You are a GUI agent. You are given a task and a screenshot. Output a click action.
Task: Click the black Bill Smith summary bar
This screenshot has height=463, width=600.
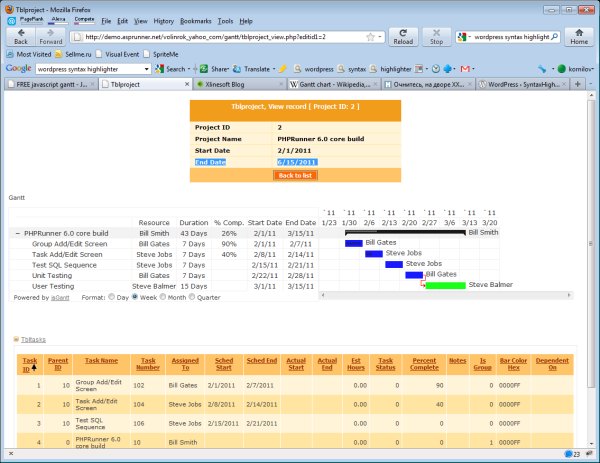pyautogui.click(x=405, y=232)
